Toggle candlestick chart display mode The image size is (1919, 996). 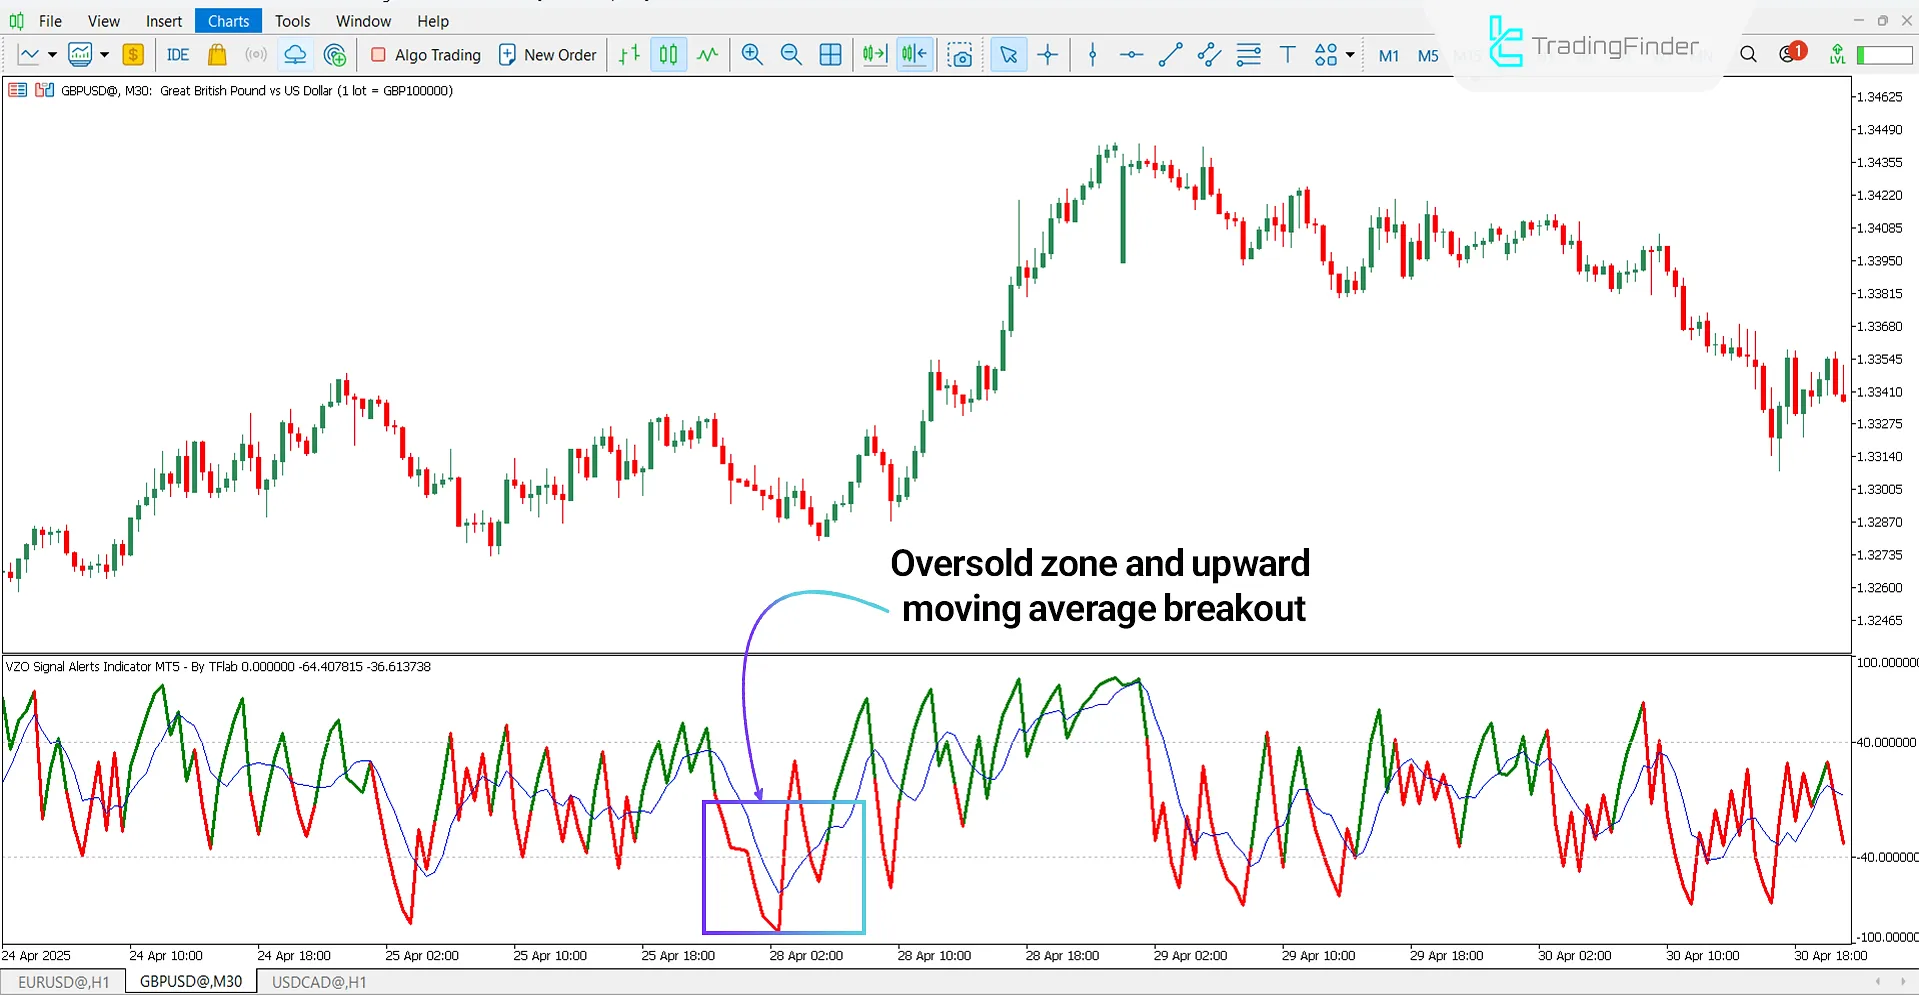pyautogui.click(x=667, y=55)
